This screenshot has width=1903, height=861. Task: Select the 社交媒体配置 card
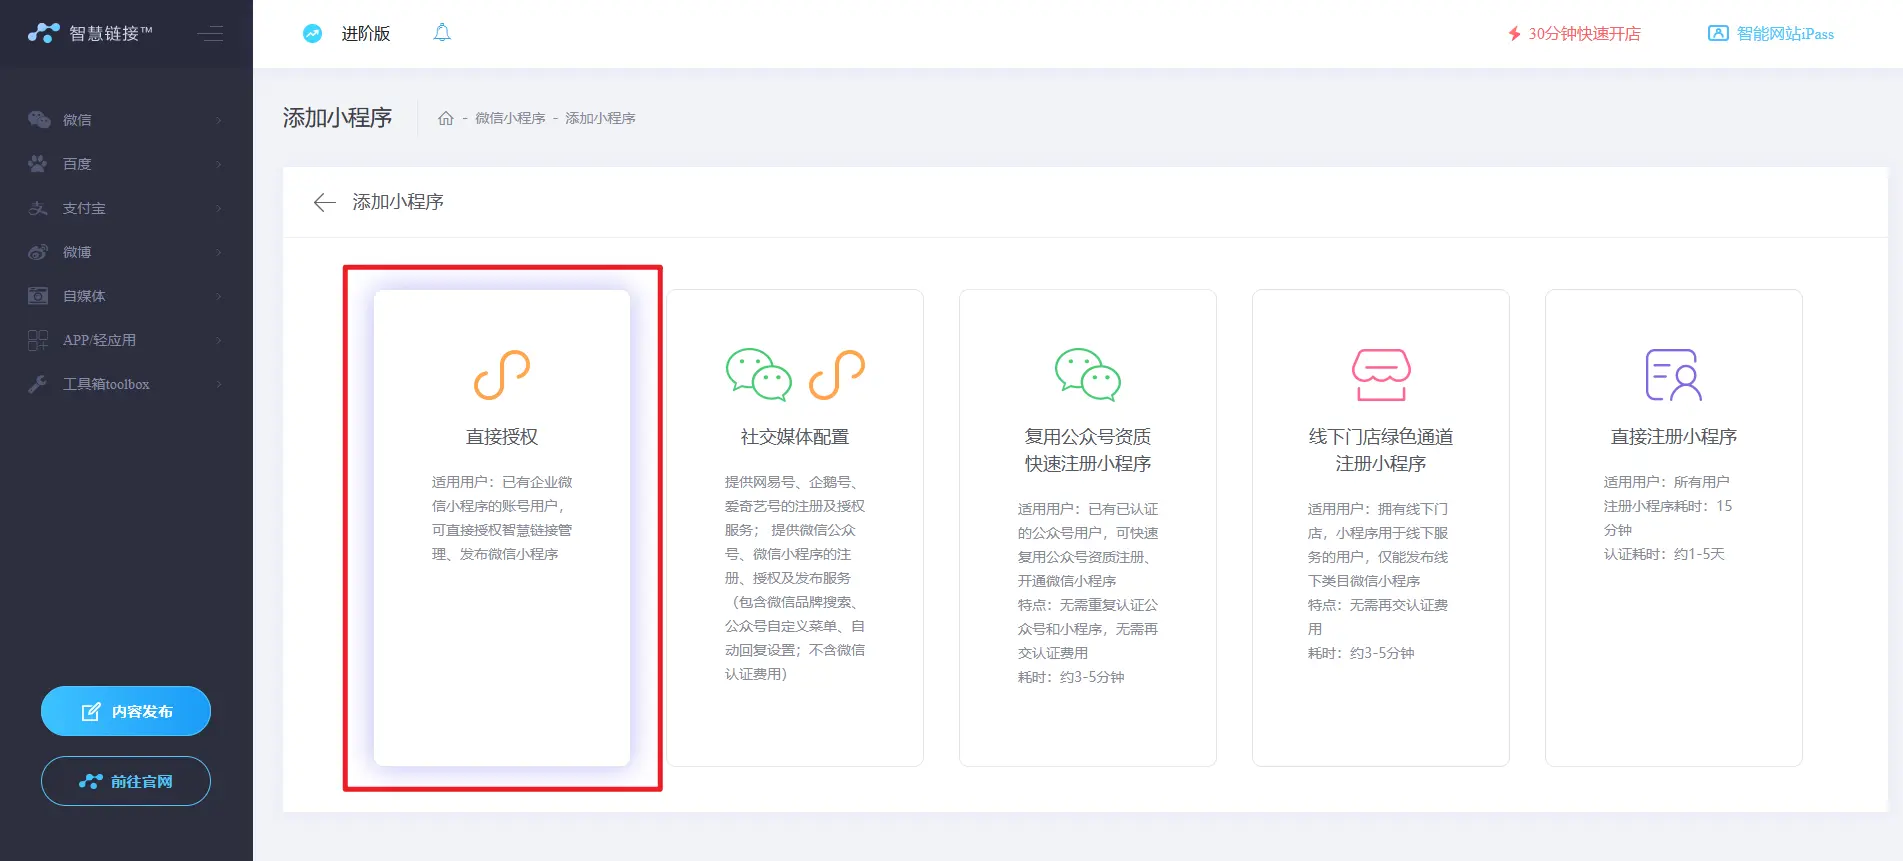(x=795, y=527)
